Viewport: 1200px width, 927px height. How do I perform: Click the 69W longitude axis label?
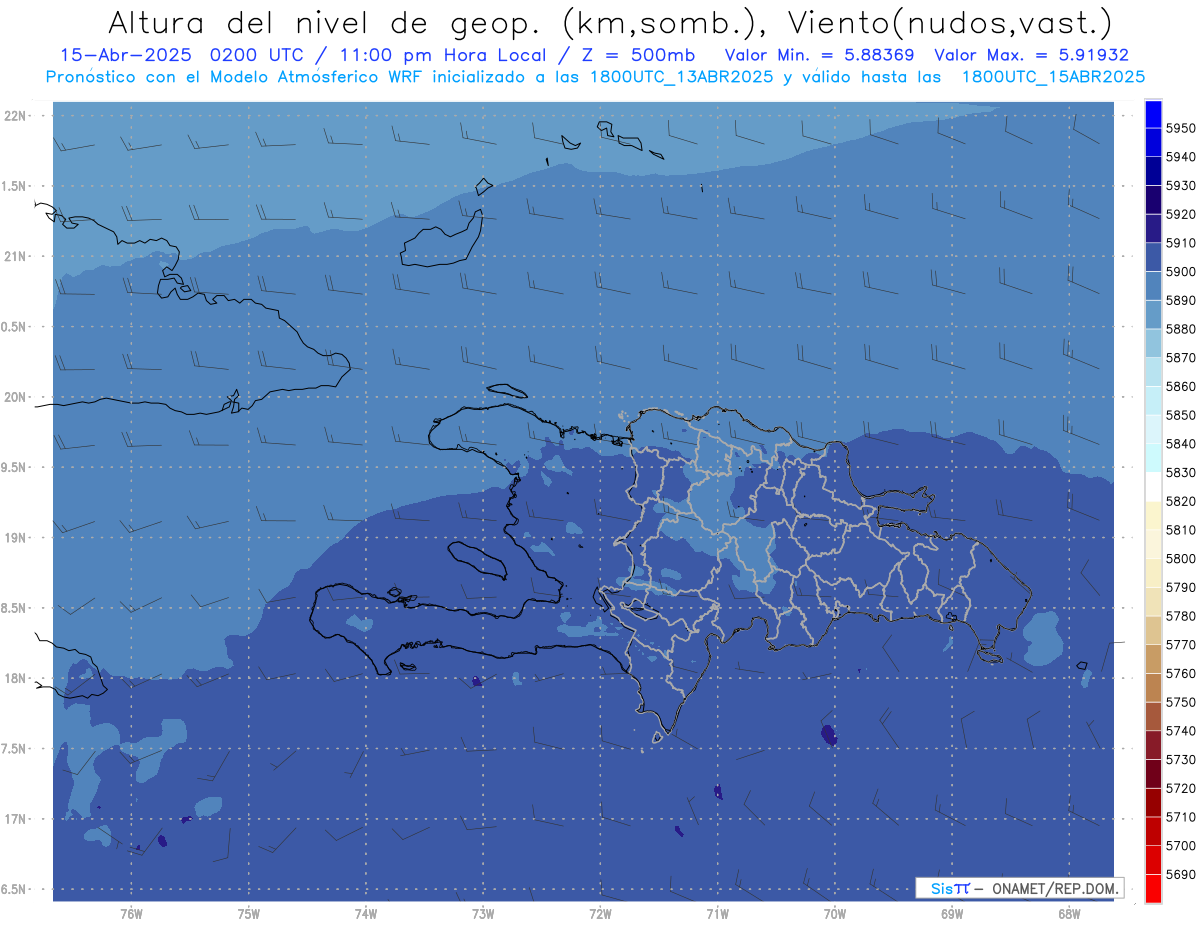951,913
